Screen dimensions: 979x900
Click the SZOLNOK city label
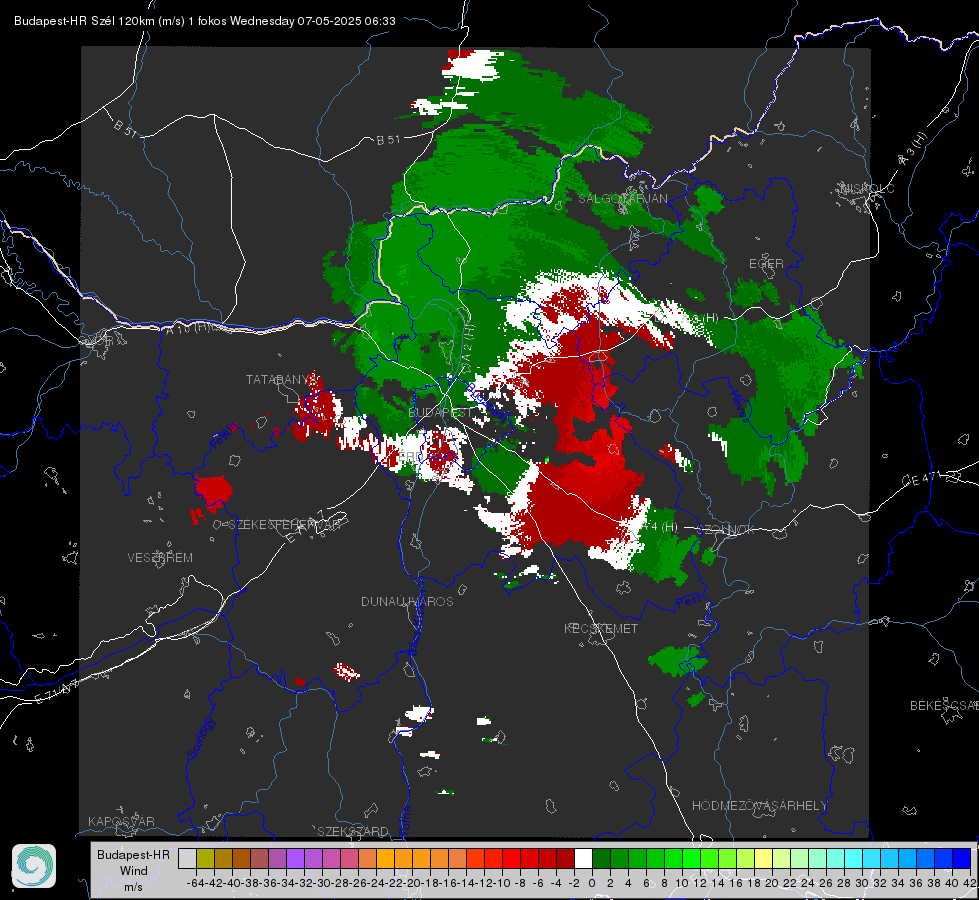[728, 530]
